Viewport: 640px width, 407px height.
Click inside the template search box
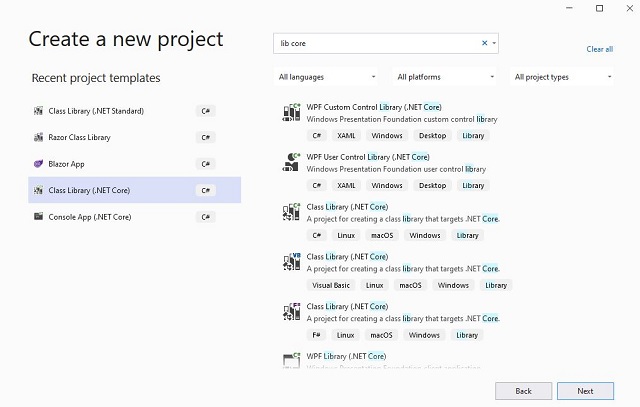378,43
